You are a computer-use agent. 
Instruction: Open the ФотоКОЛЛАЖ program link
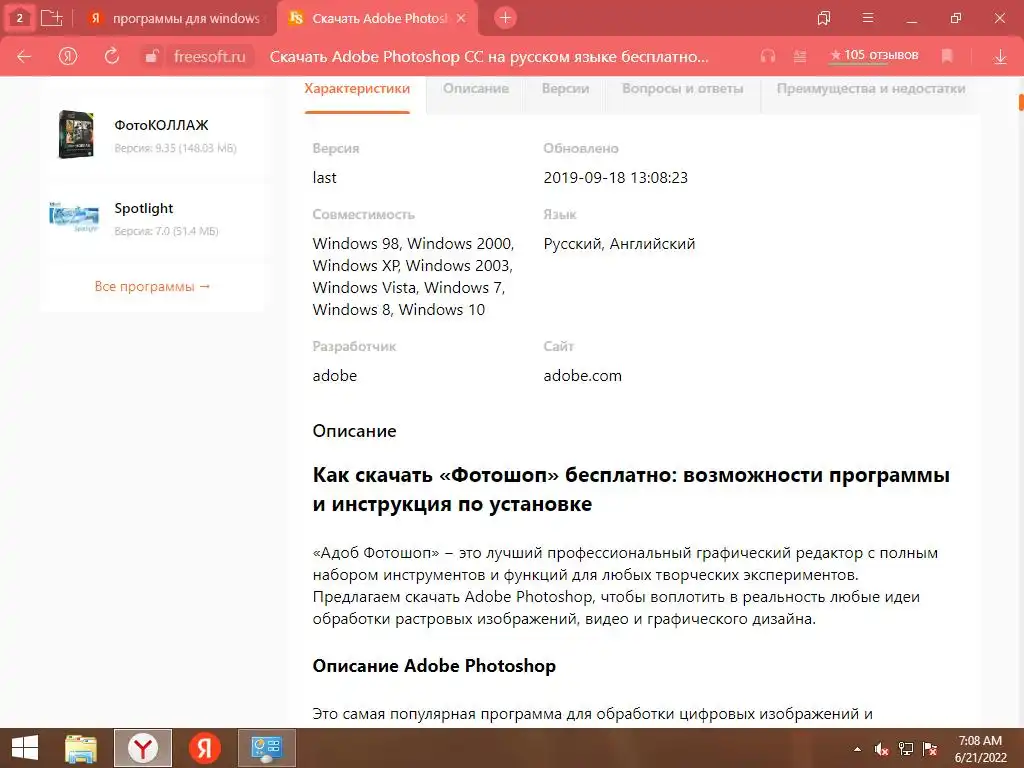click(x=161, y=125)
